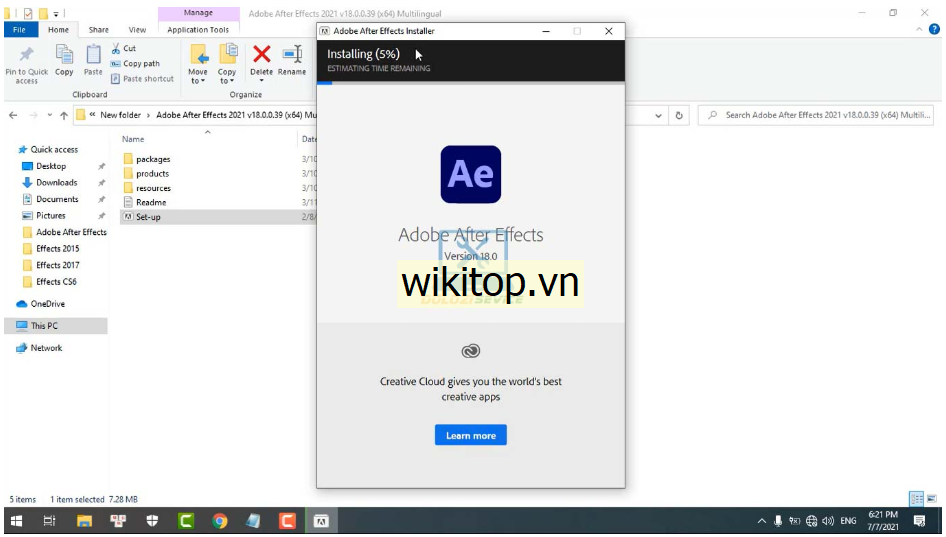Click Cut in the Clipboard group

[124, 48]
